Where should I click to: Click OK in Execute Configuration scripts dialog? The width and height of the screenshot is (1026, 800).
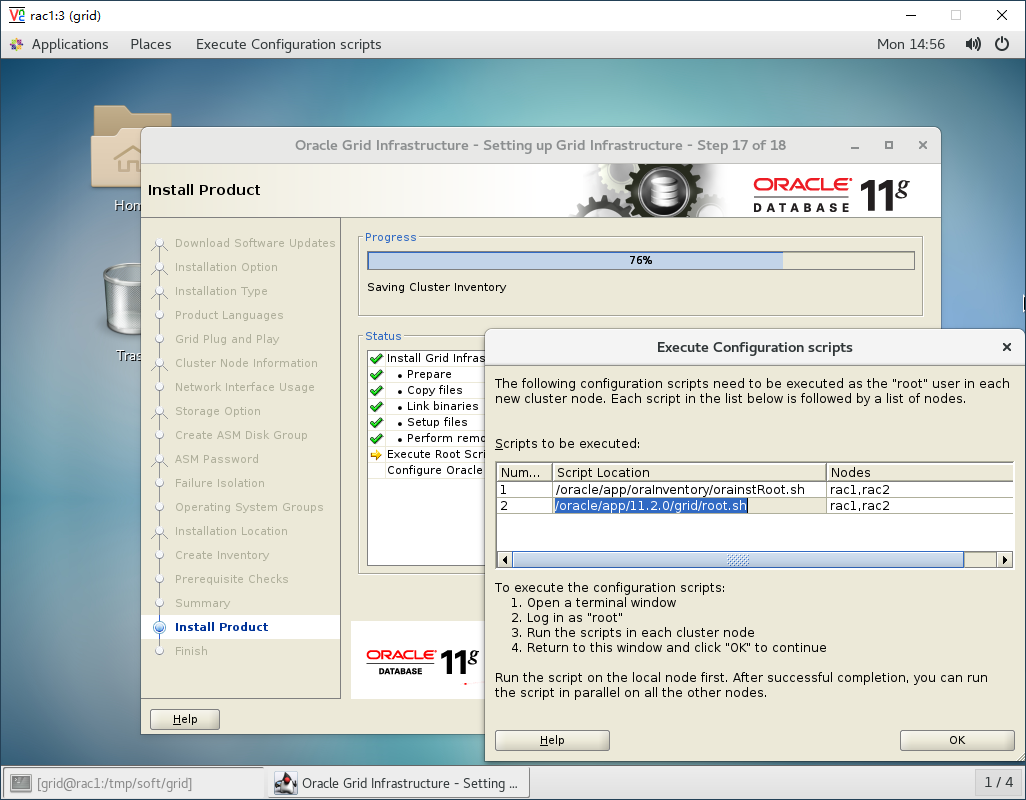[x=957, y=740]
